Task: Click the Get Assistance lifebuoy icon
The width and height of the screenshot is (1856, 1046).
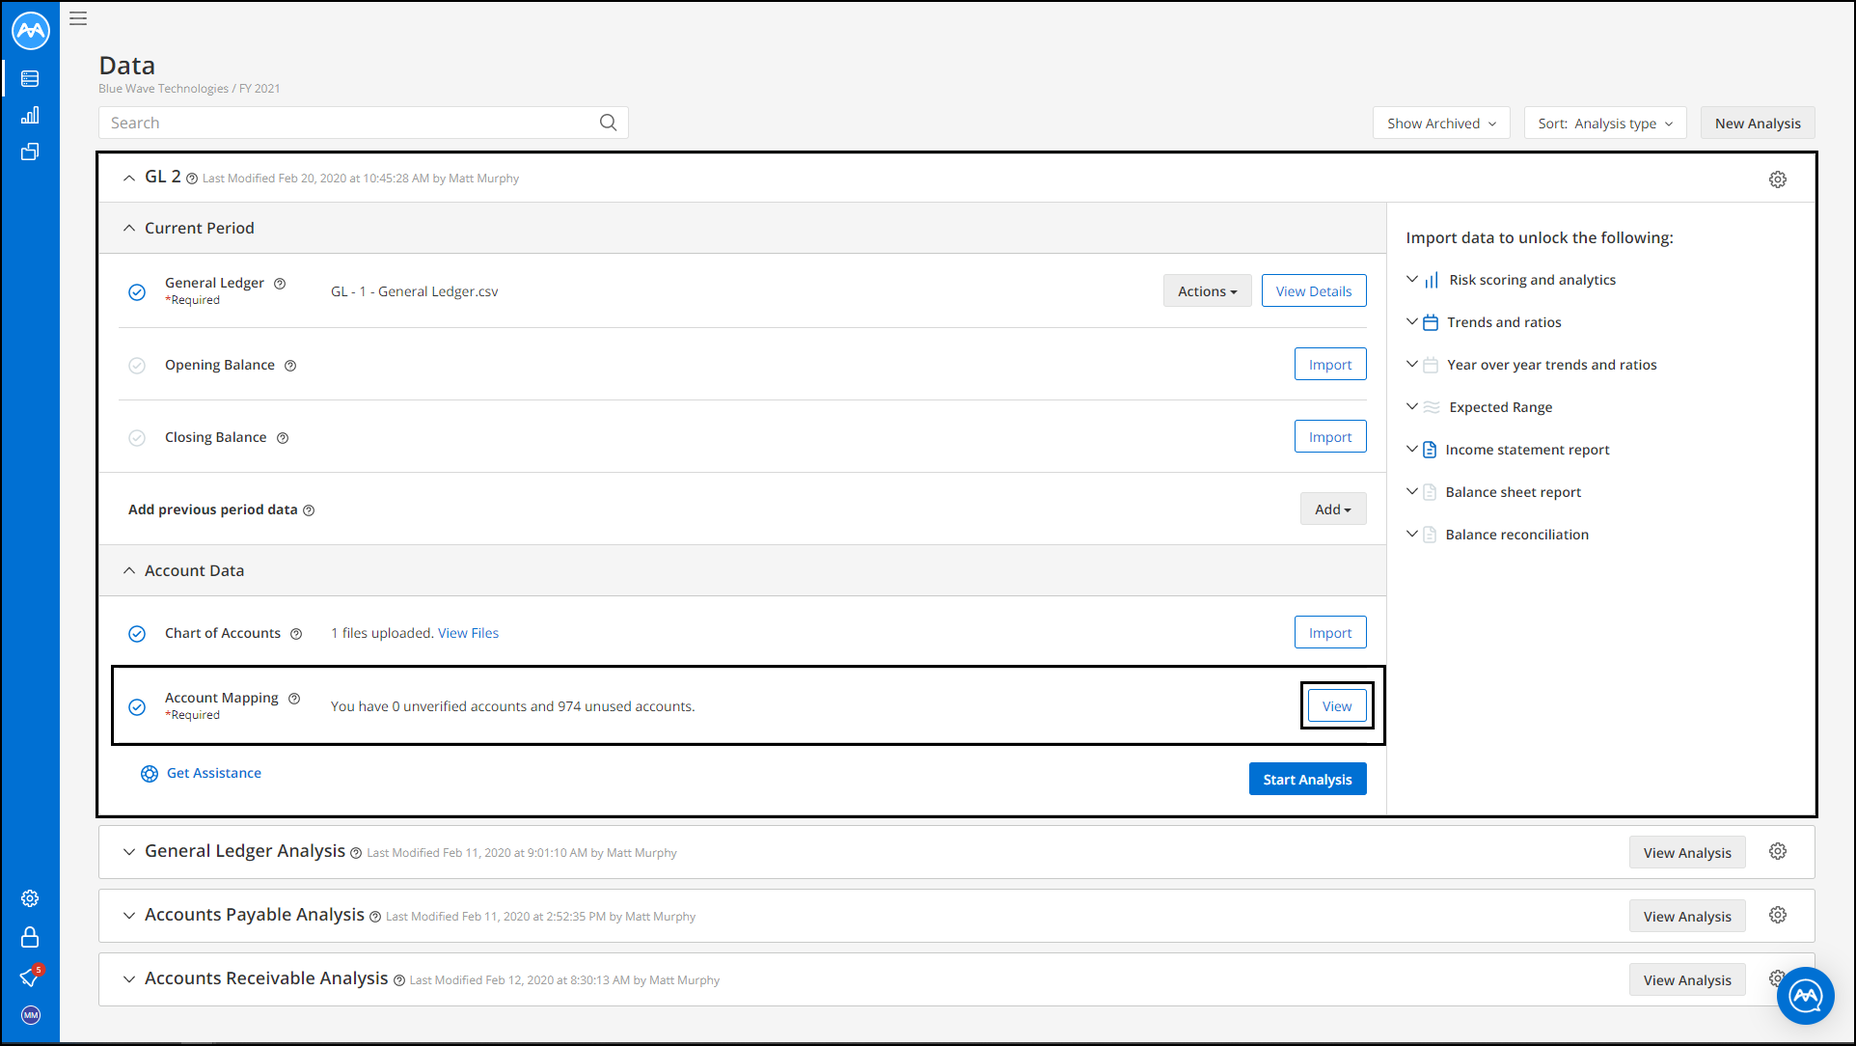Action: 149,774
